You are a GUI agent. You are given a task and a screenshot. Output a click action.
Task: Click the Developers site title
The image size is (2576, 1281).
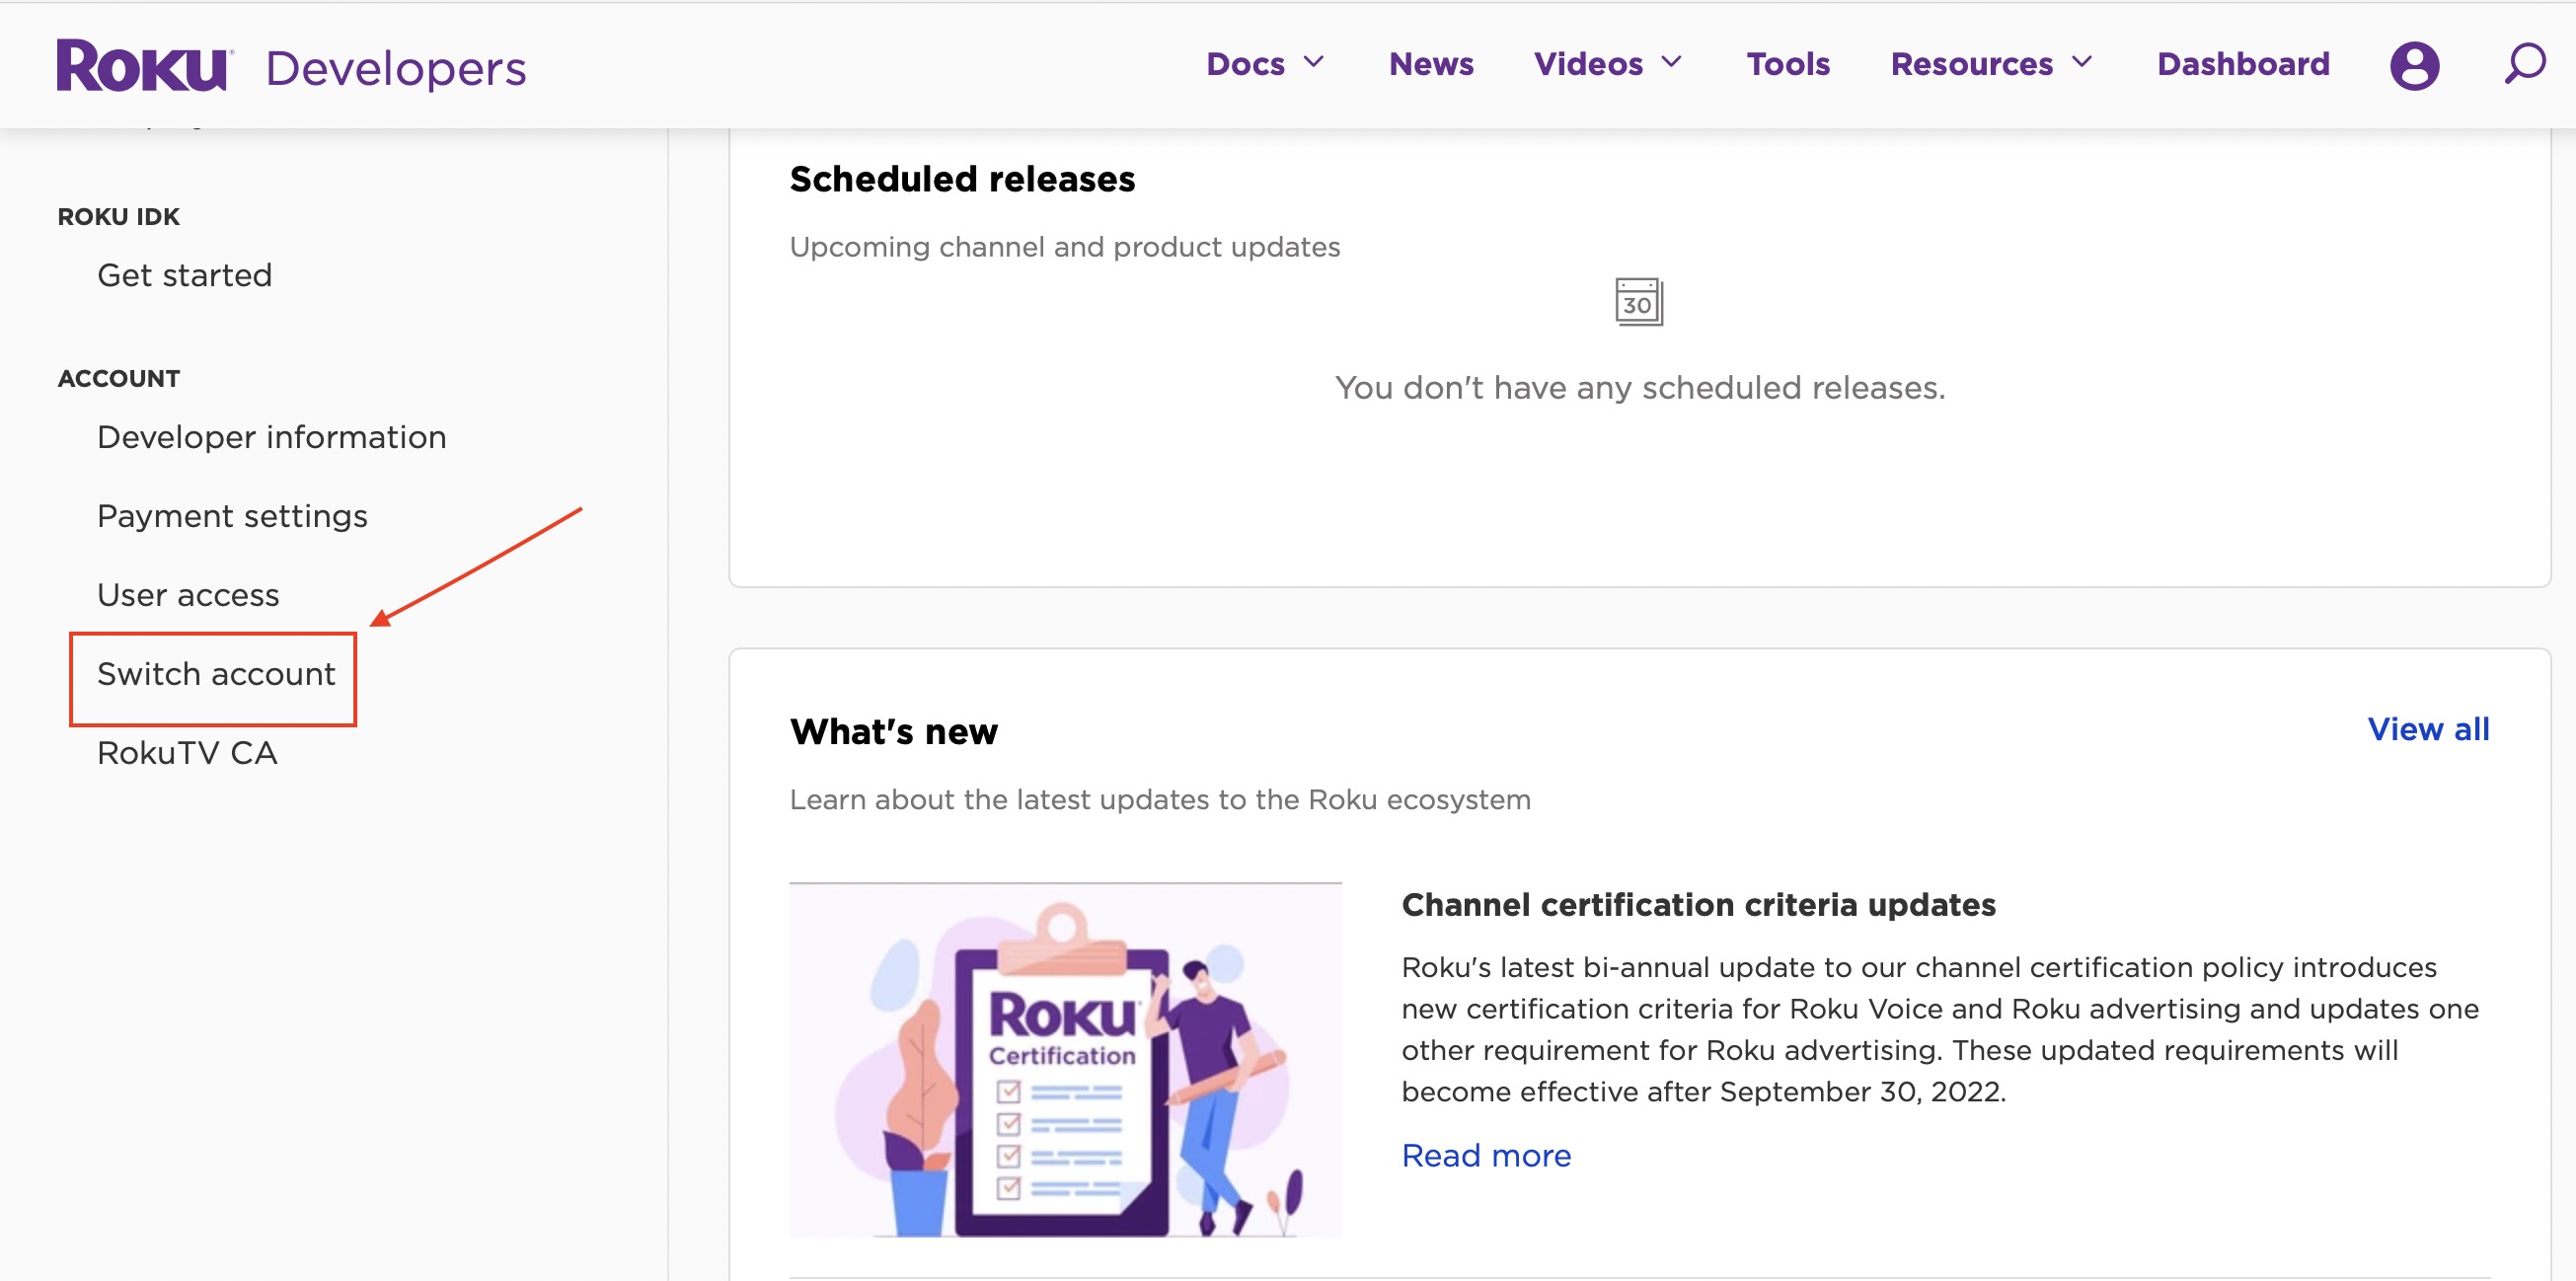396,68
